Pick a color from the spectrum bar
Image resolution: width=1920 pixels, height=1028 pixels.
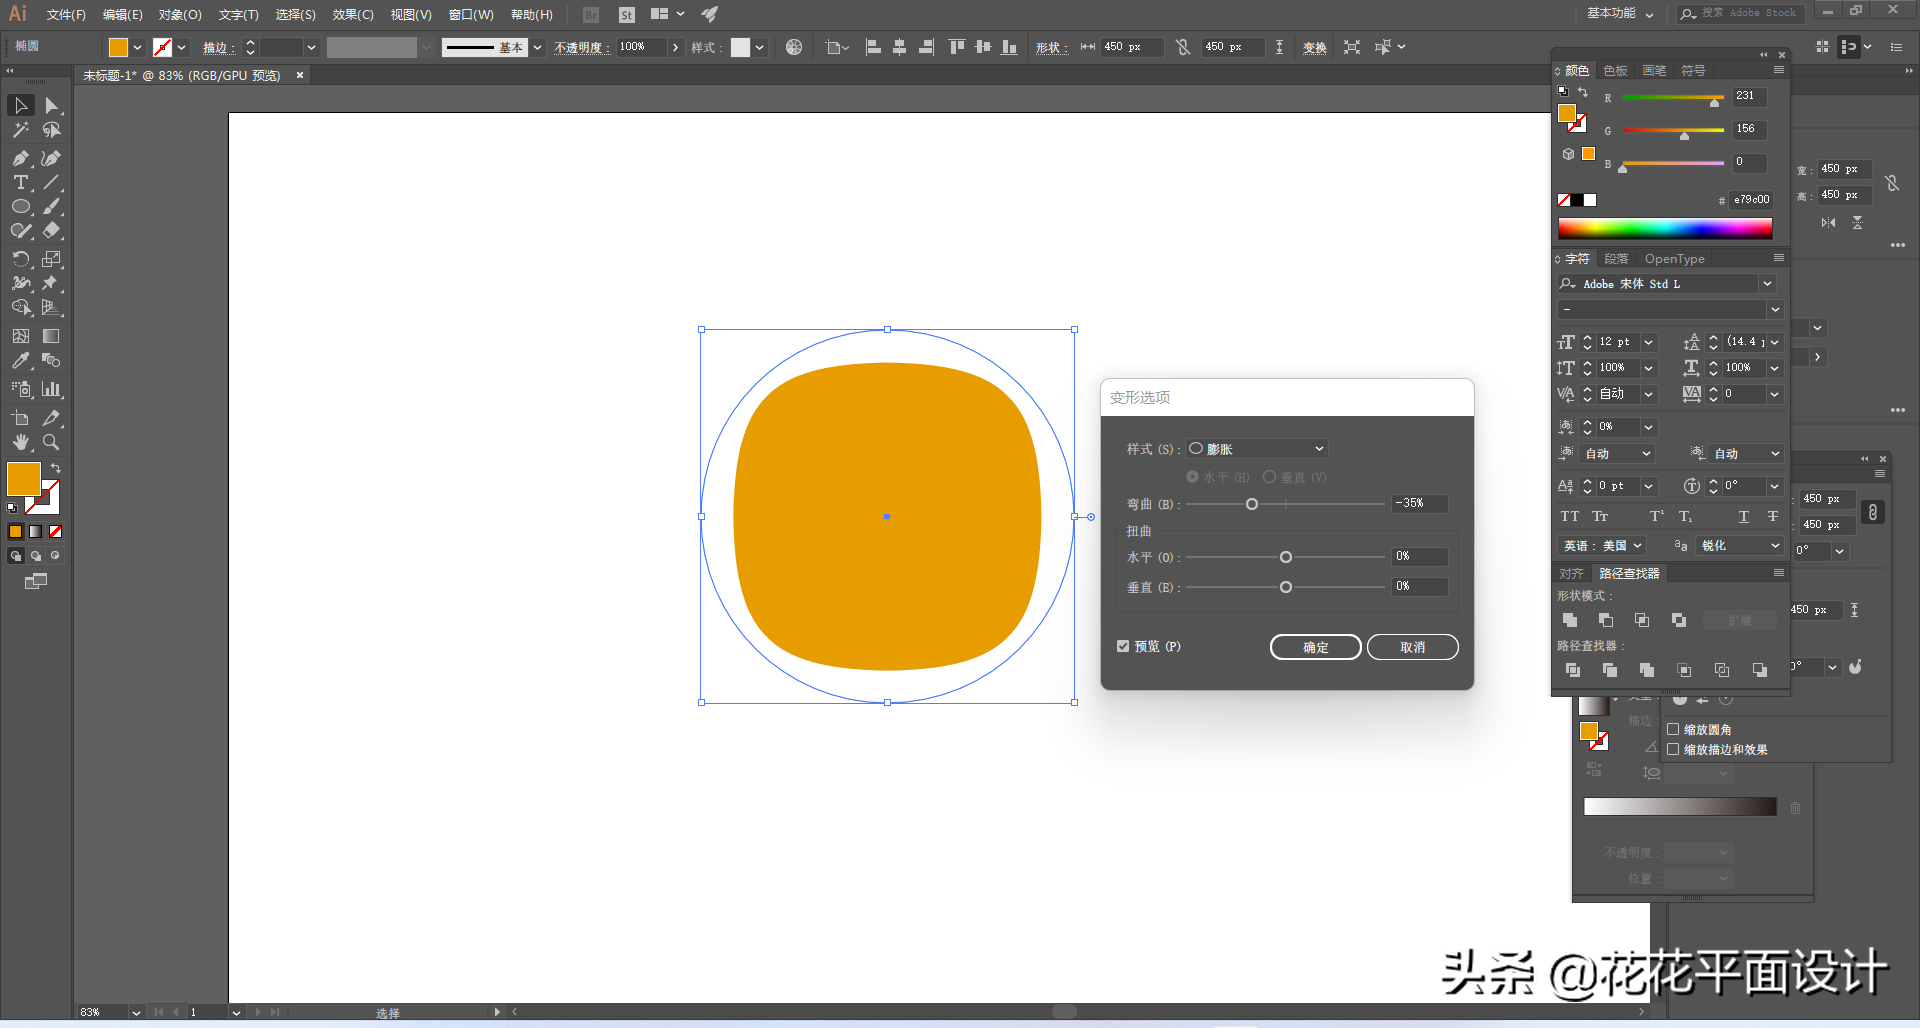[1665, 229]
